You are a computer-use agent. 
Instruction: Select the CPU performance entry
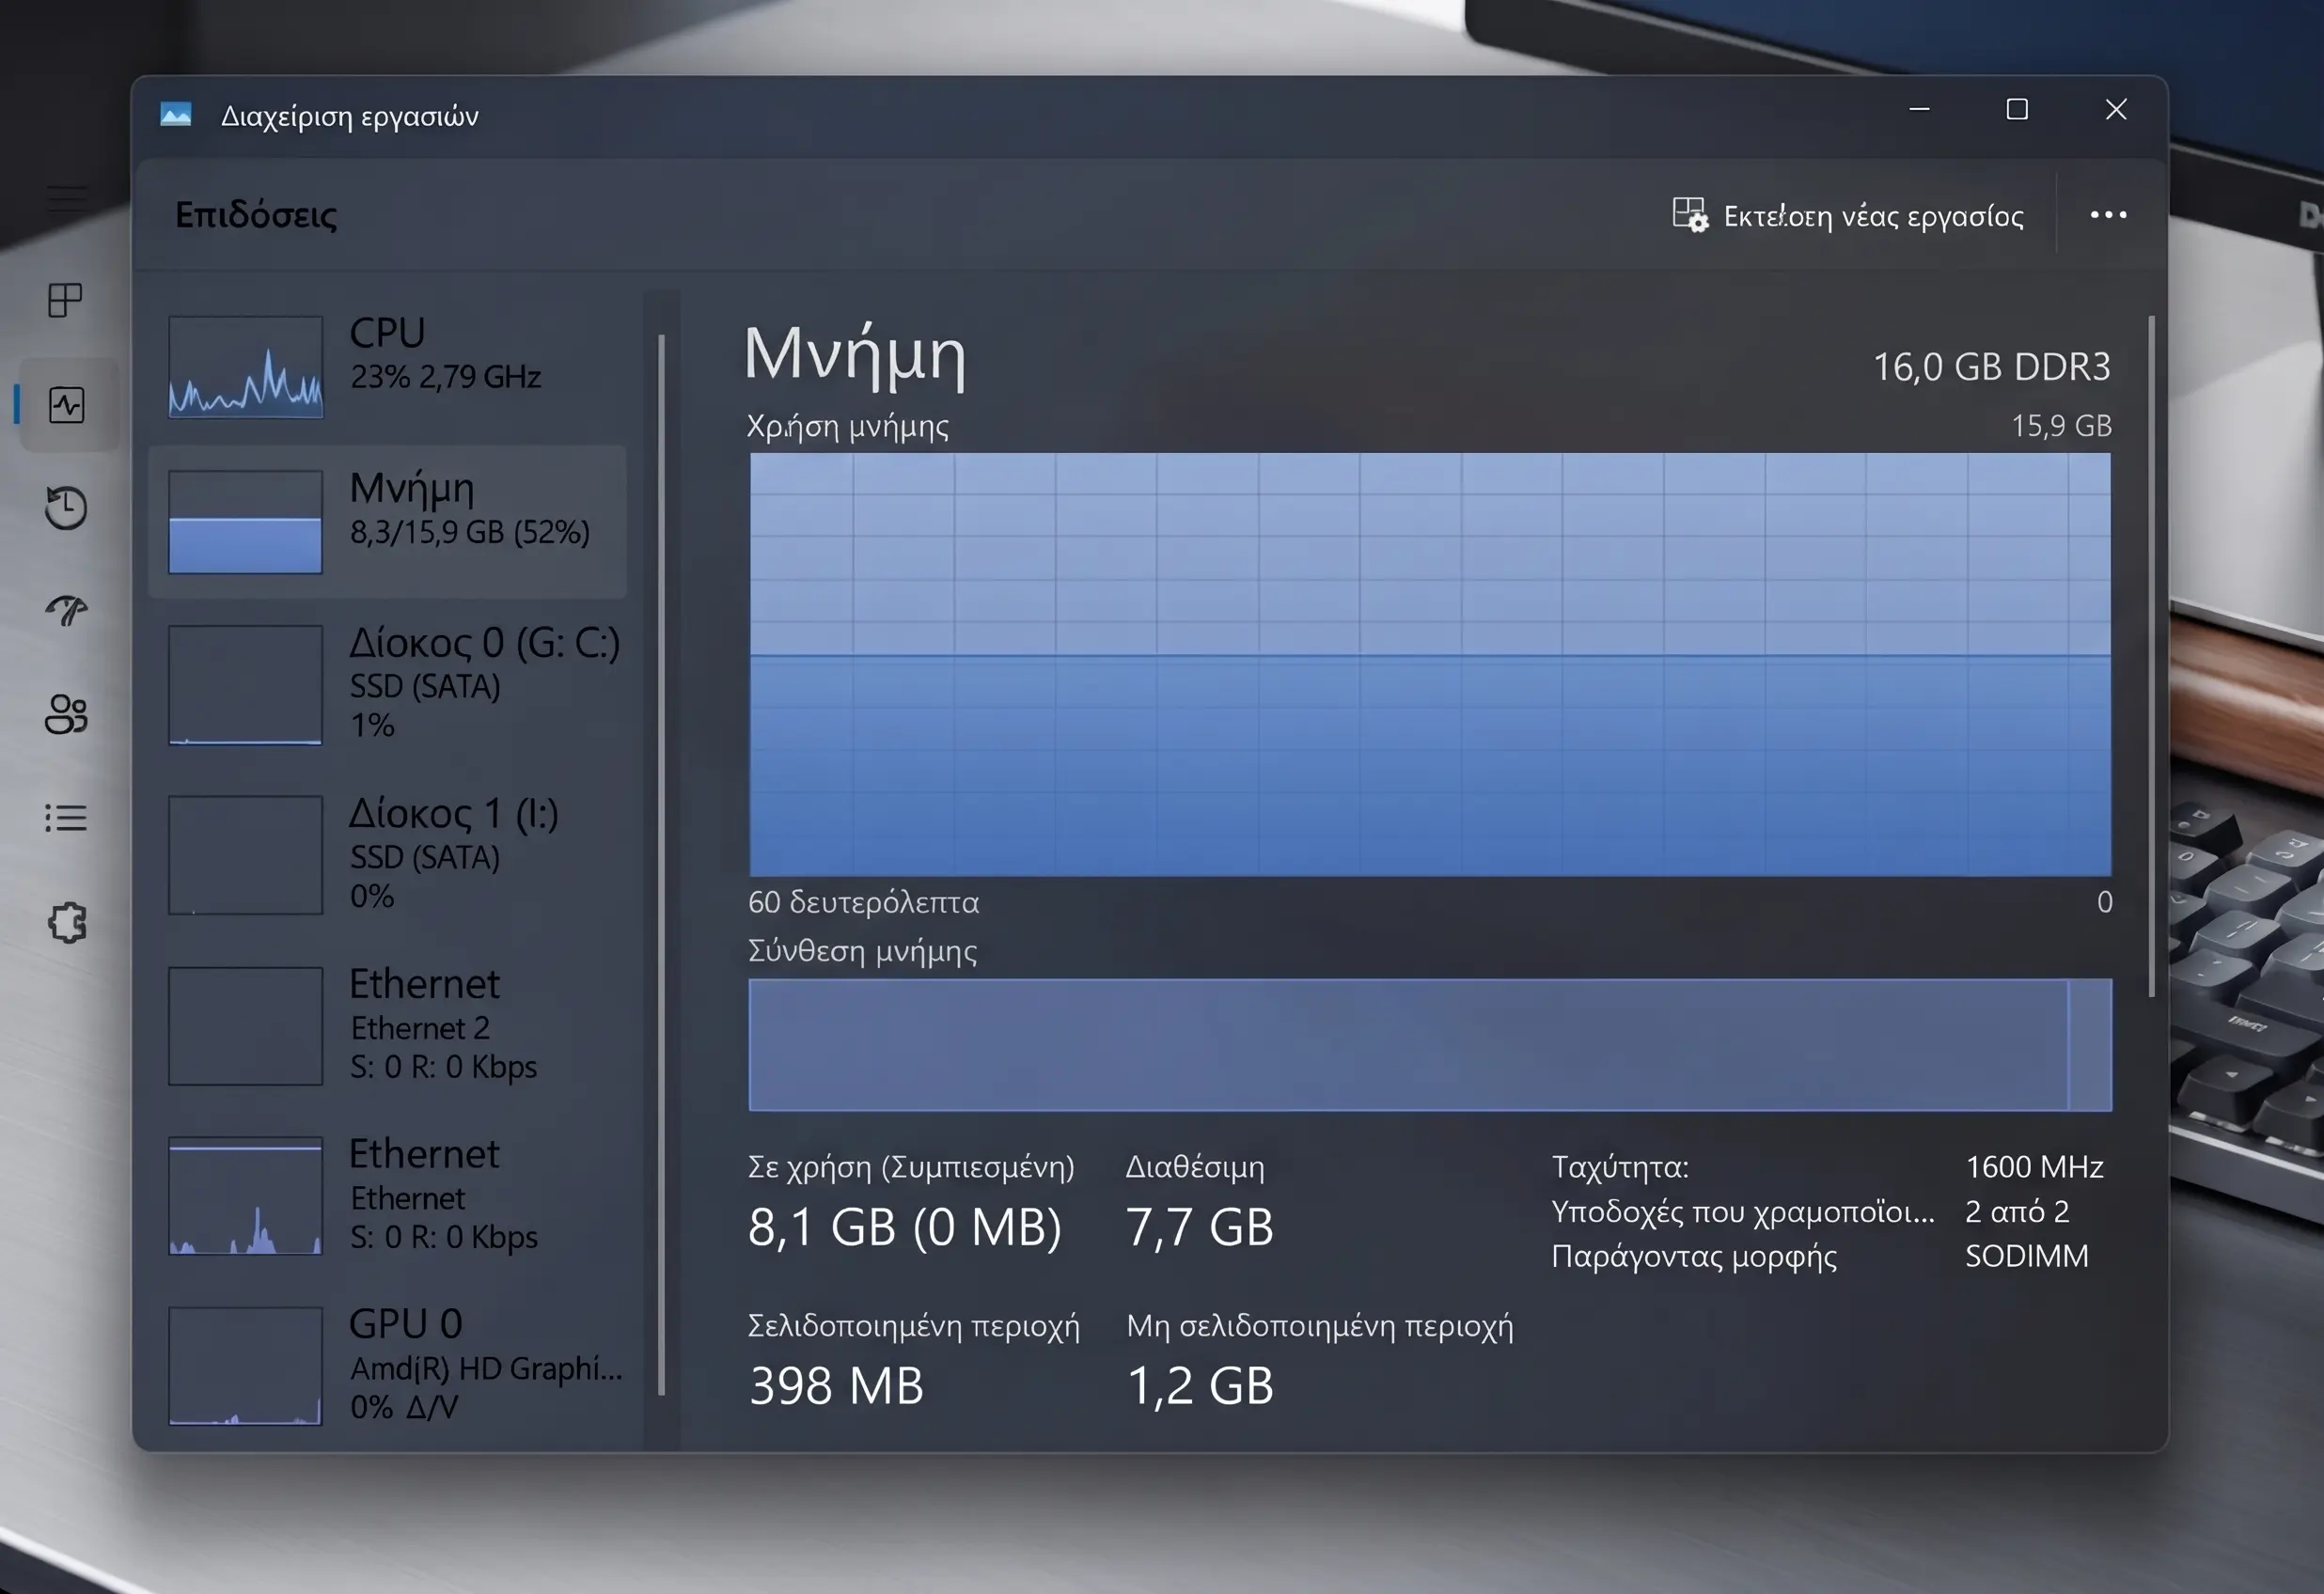(388, 366)
